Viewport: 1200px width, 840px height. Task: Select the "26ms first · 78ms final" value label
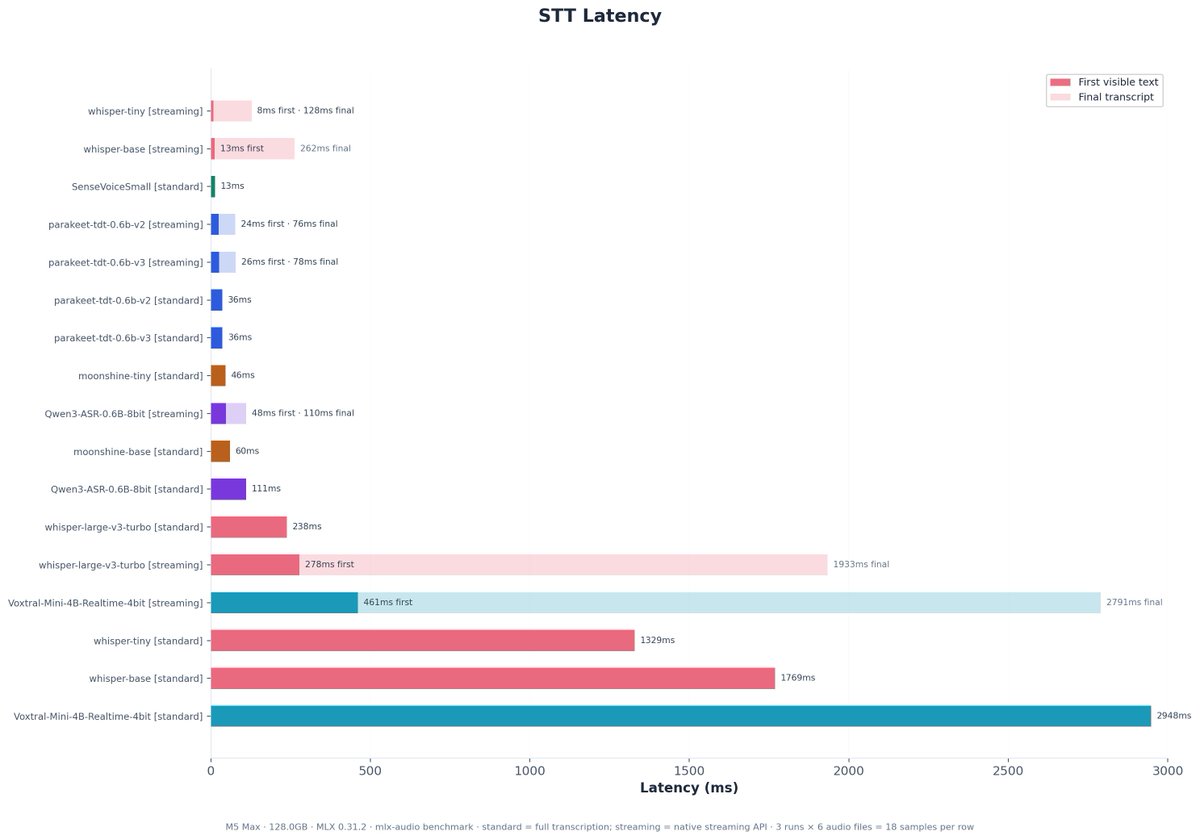[x=289, y=262]
